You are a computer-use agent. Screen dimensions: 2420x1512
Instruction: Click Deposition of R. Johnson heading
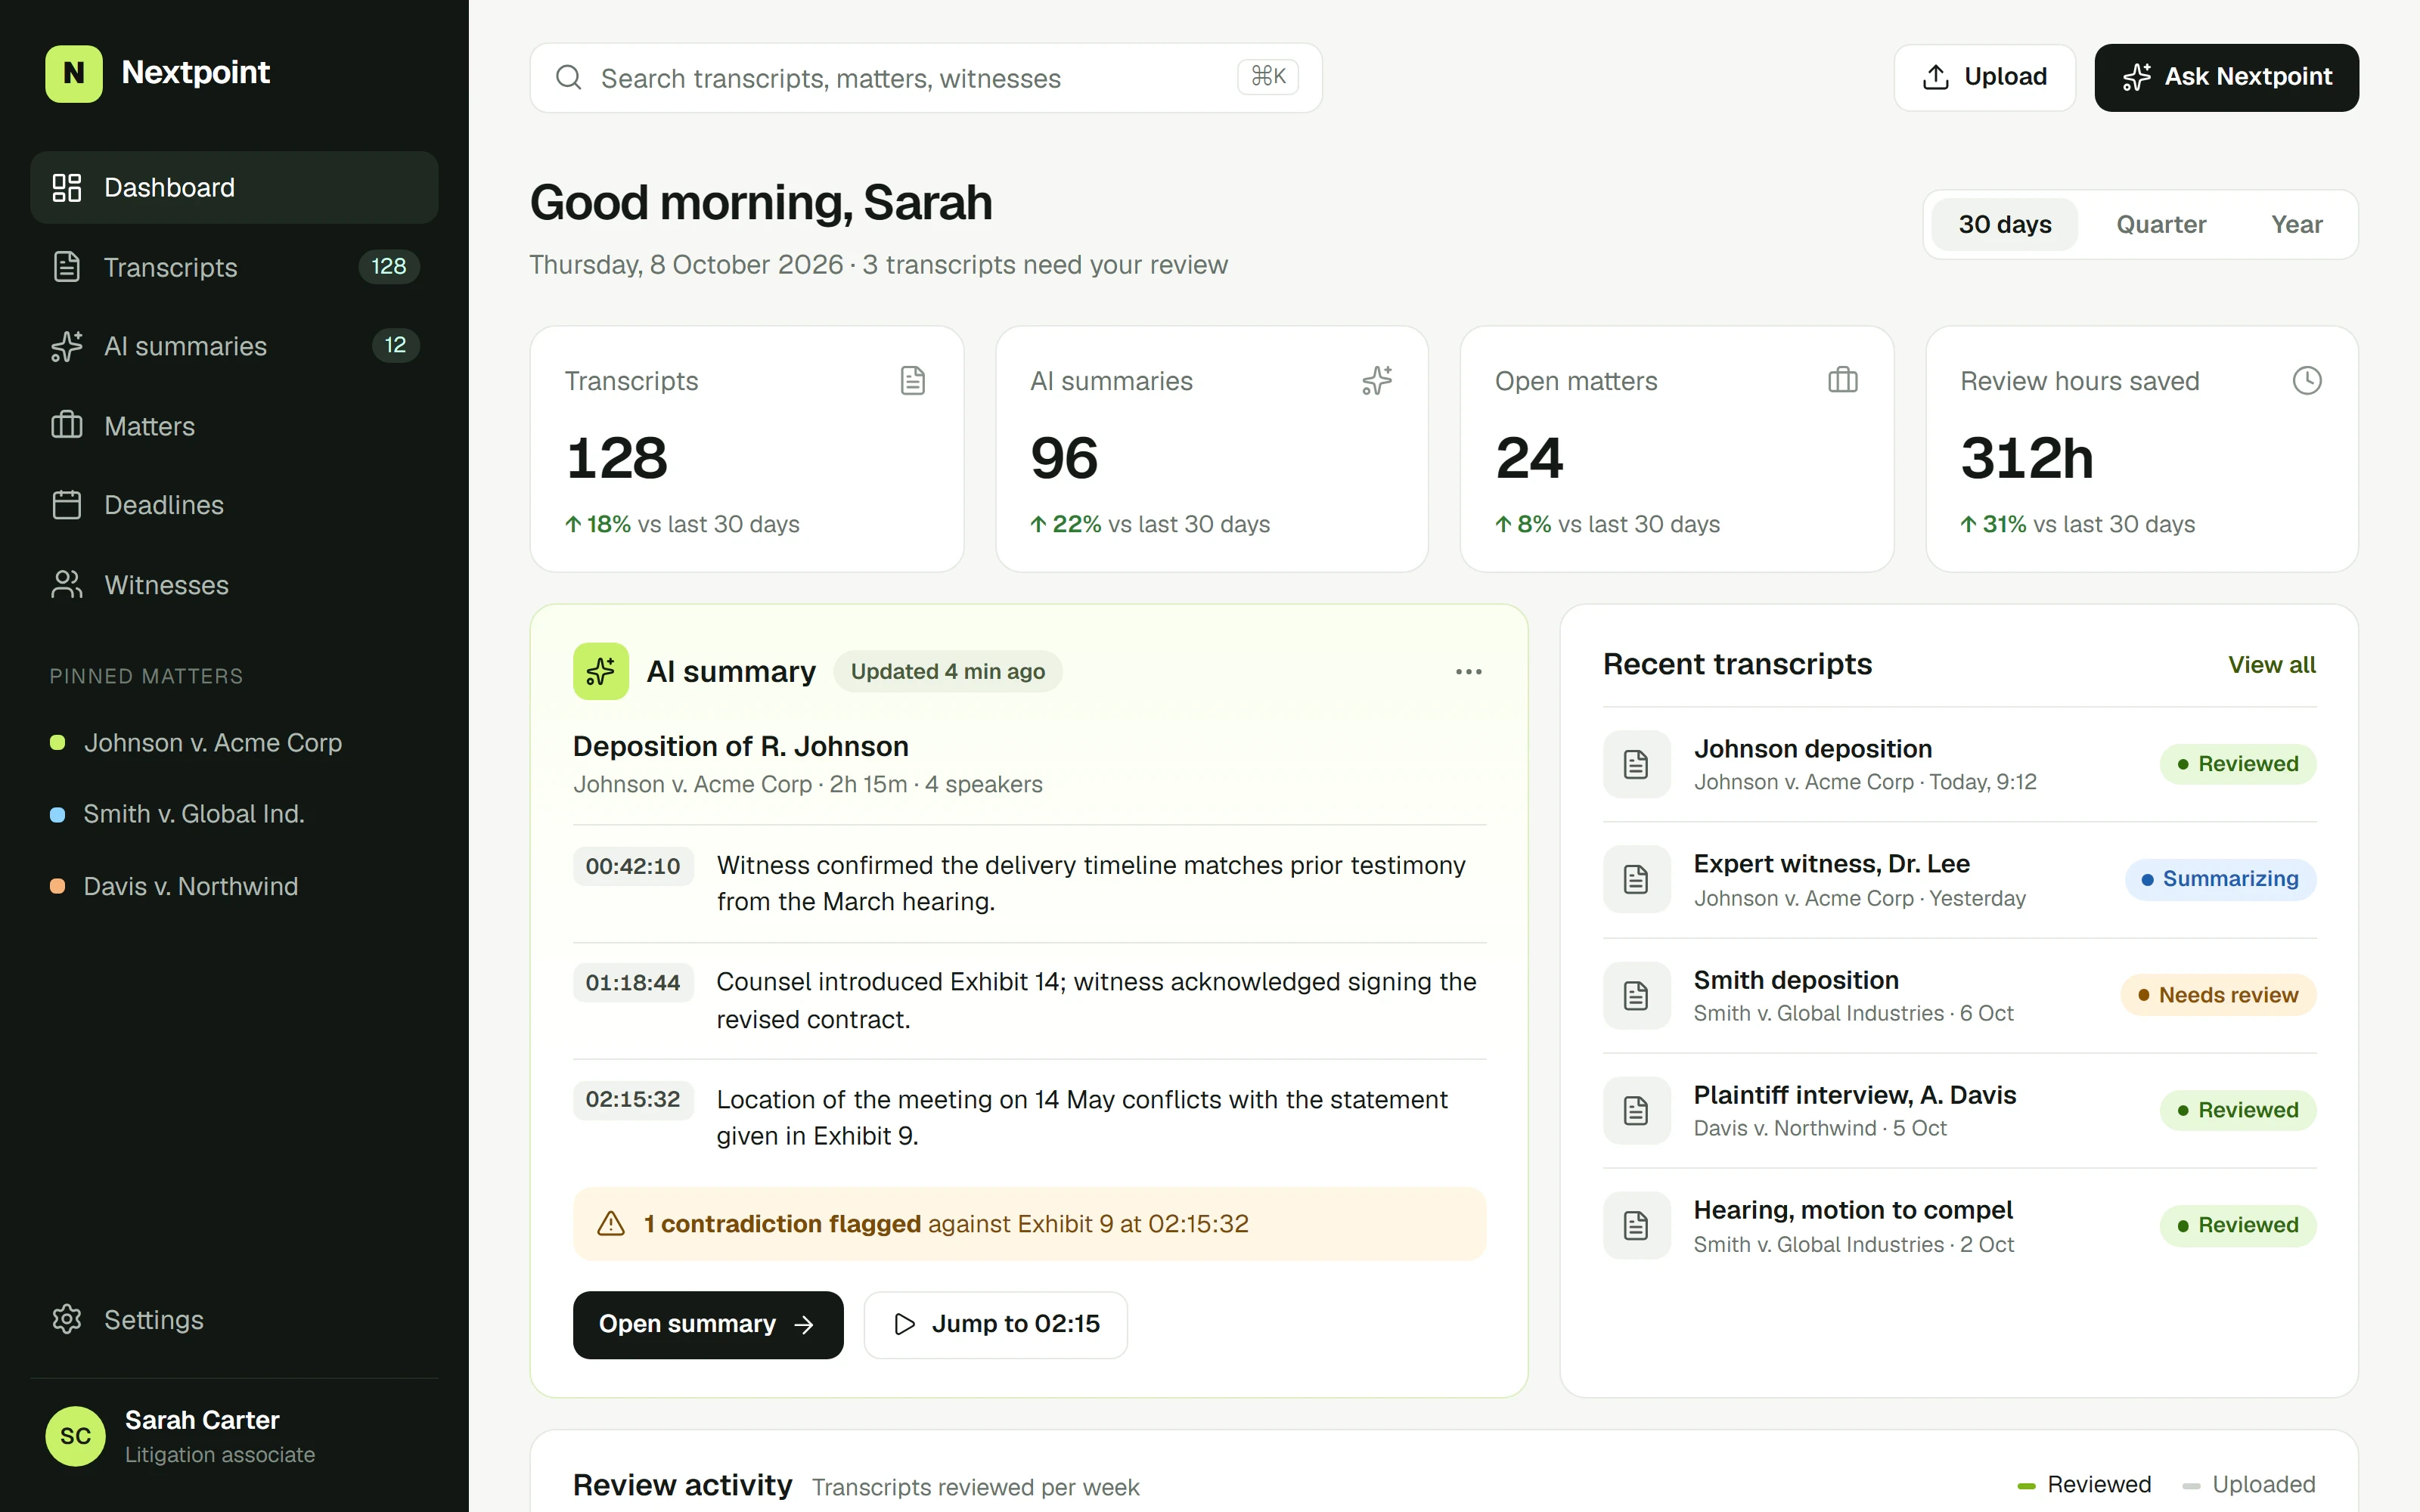[x=740, y=747]
